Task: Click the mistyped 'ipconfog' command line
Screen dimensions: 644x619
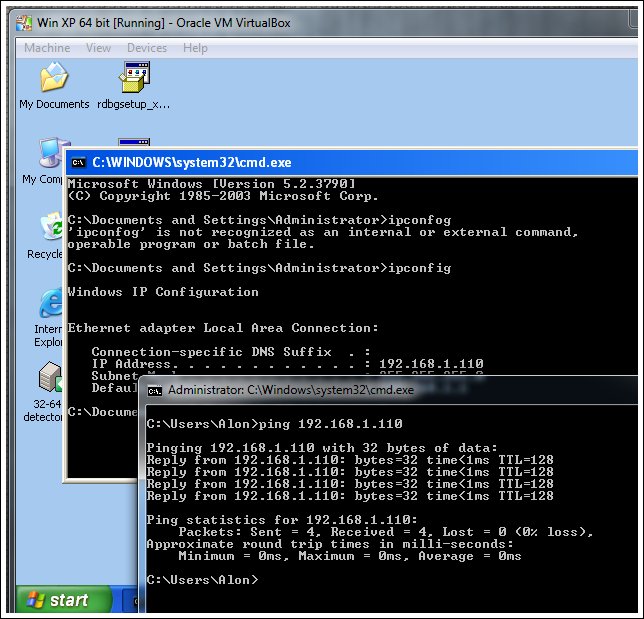Action: 259,220
